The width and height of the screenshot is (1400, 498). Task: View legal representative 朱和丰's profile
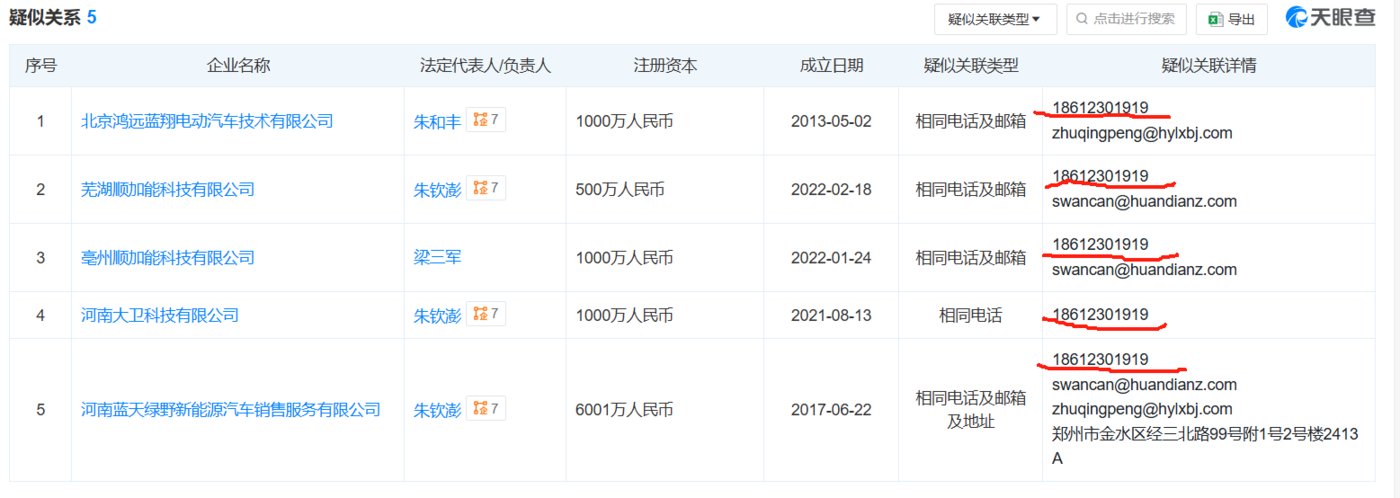(437, 121)
